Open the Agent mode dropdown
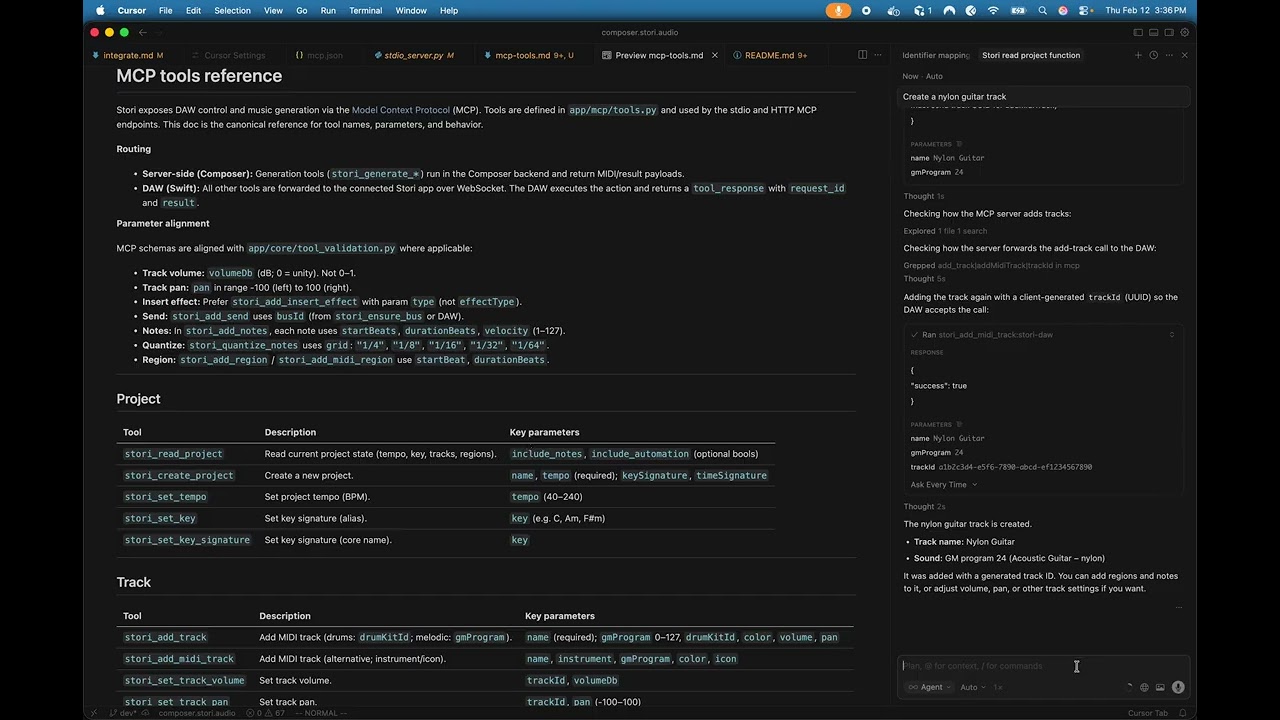The height and width of the screenshot is (720, 1280). coord(929,687)
